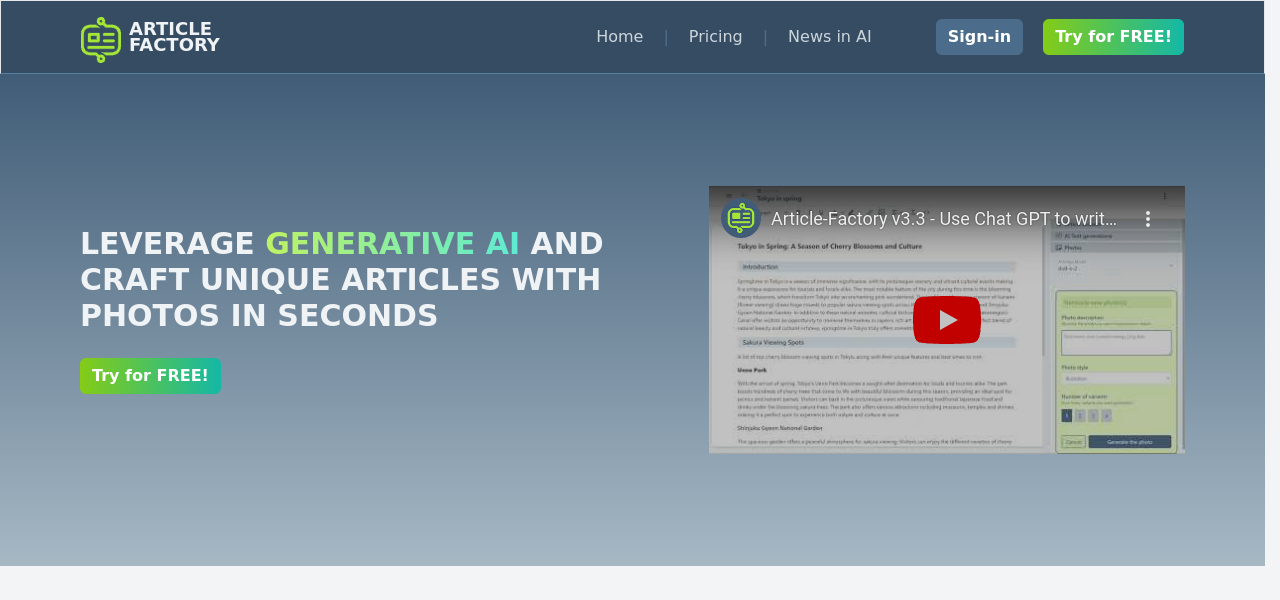Open the Pricing page
The width and height of the screenshot is (1280, 600).
(x=715, y=37)
